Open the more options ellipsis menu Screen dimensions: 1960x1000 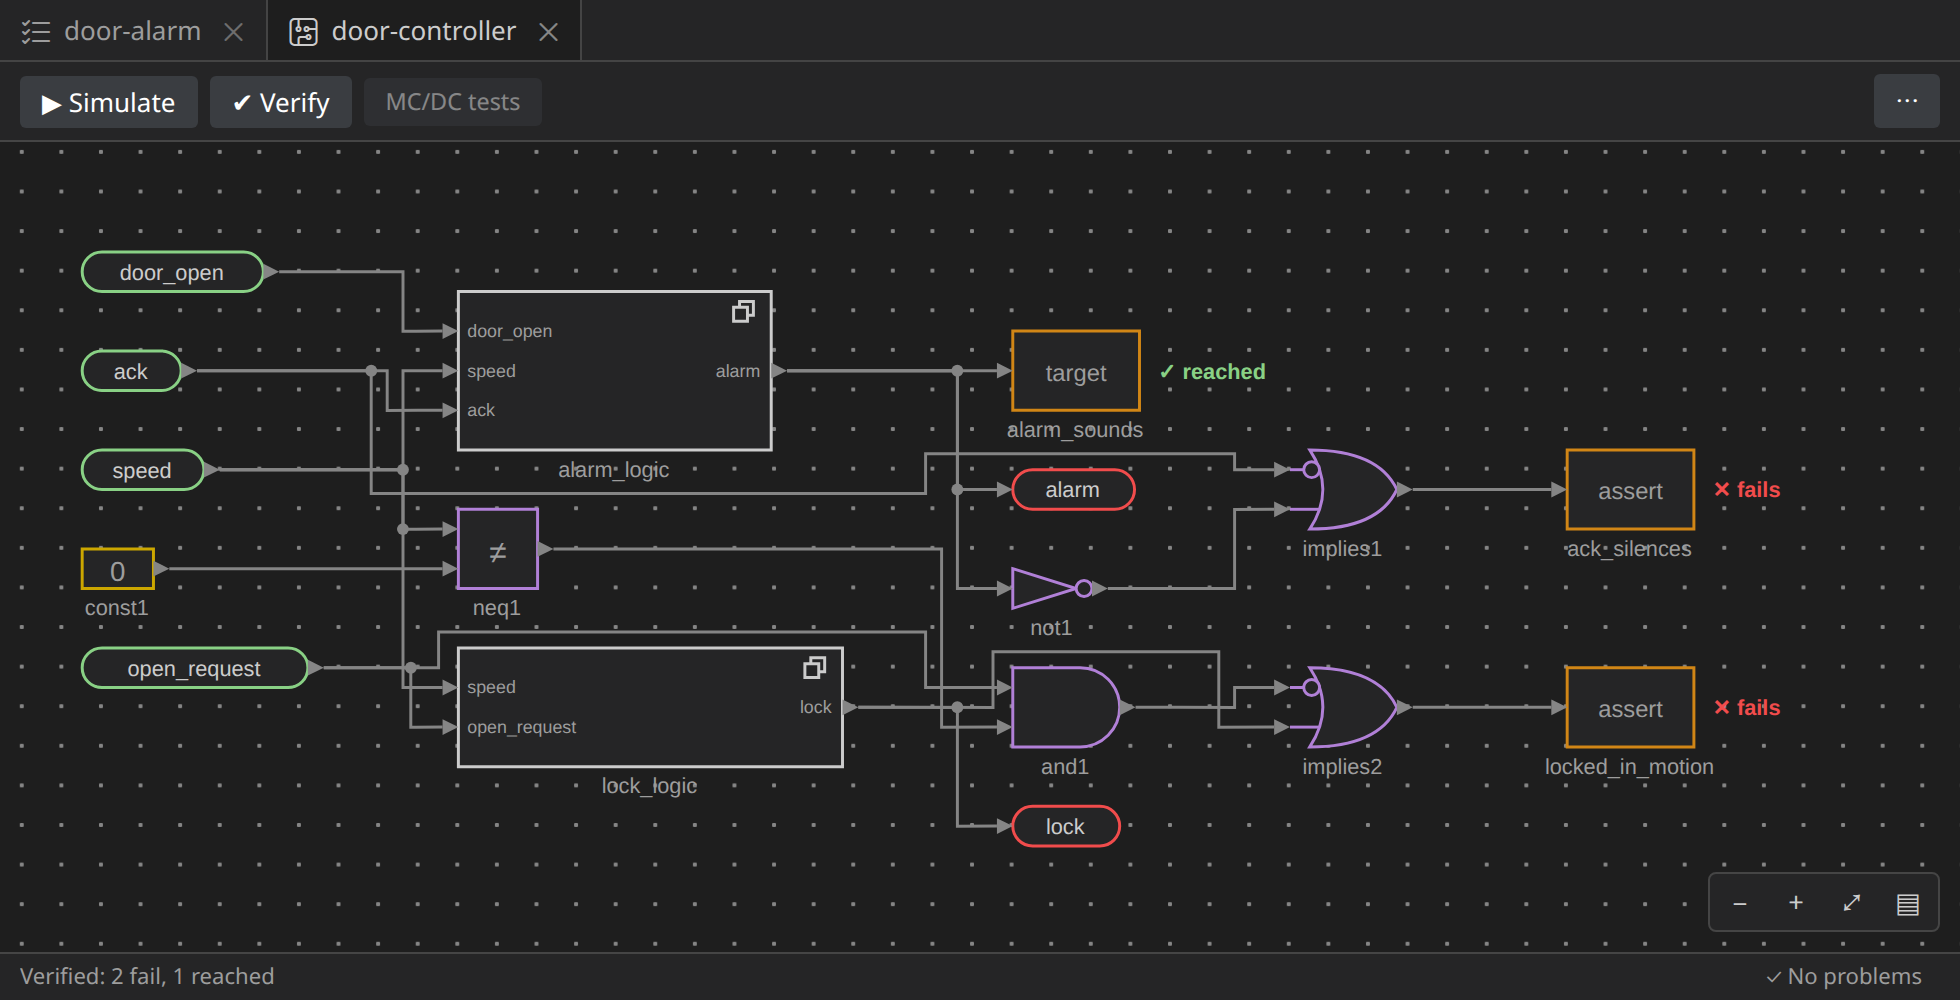pos(1907,101)
